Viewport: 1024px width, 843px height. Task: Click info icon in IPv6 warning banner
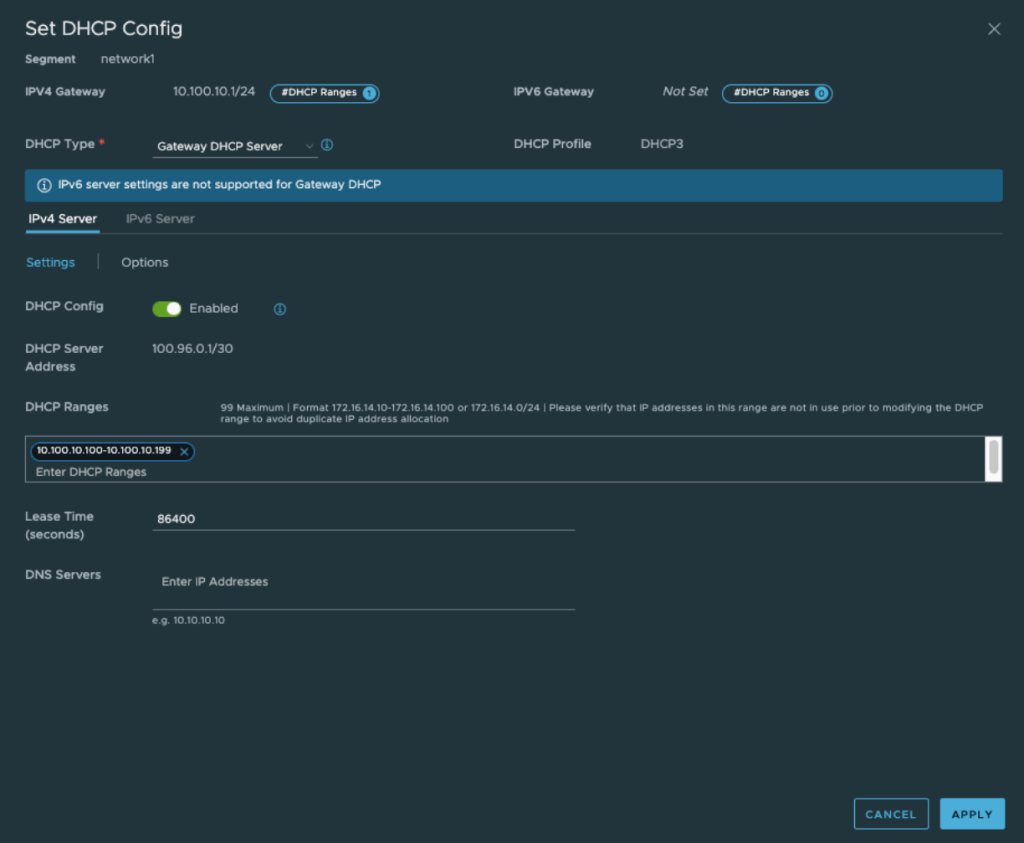(44, 185)
